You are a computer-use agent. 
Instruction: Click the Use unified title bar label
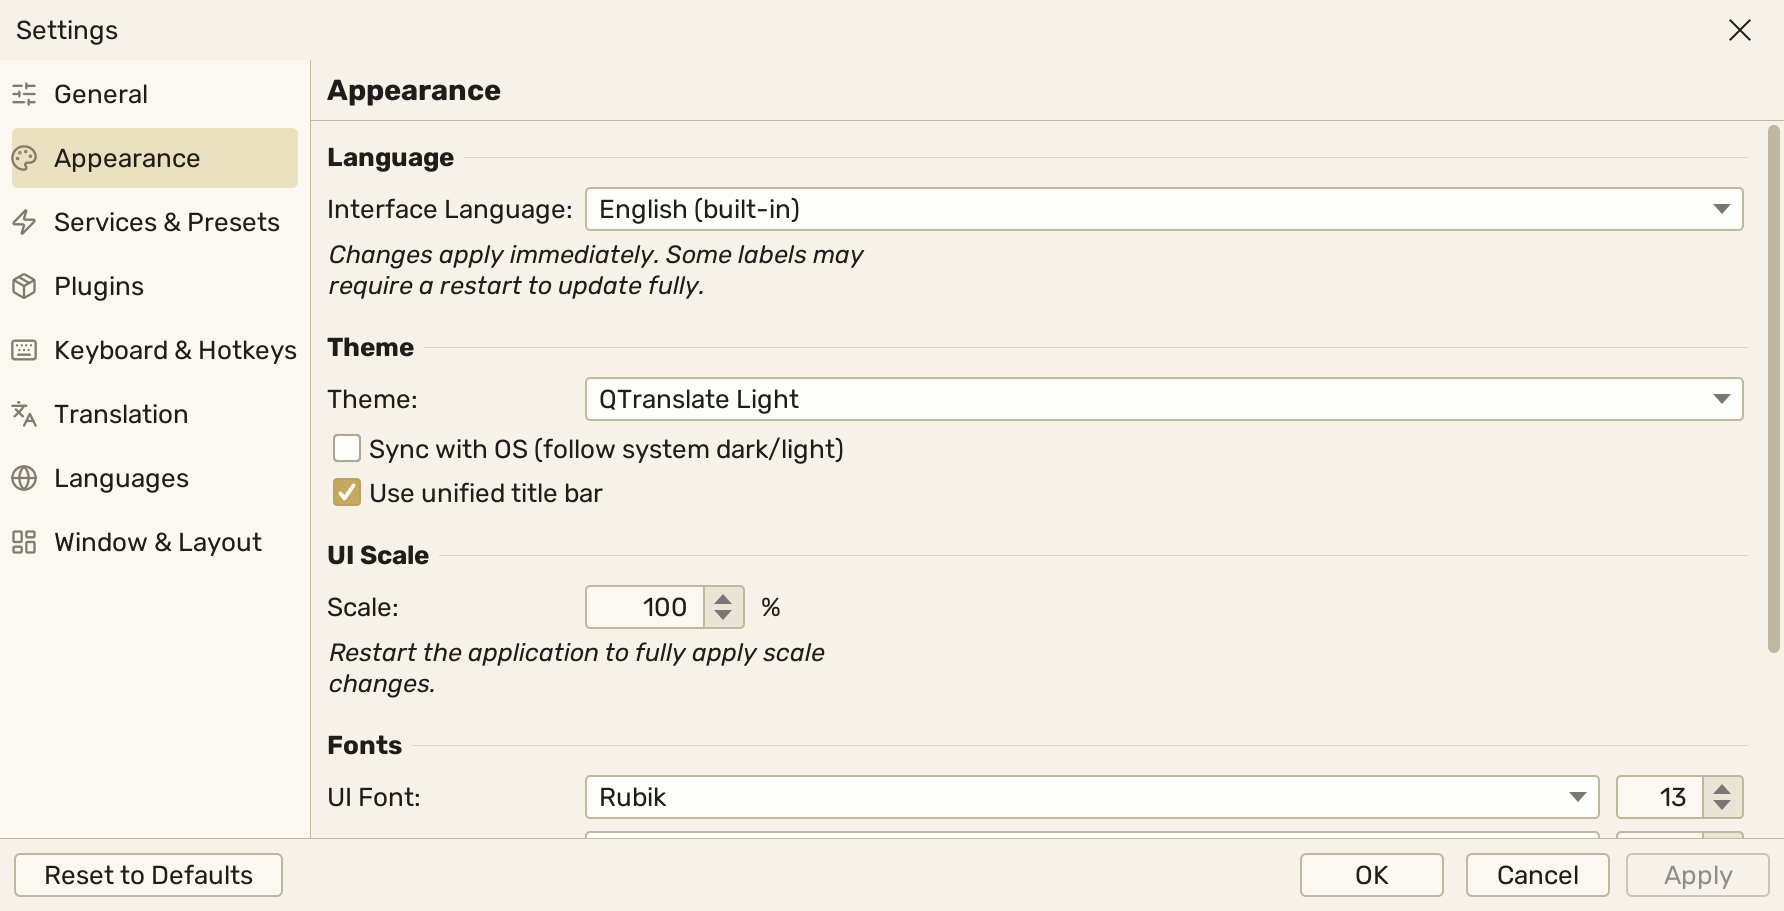[x=486, y=493]
